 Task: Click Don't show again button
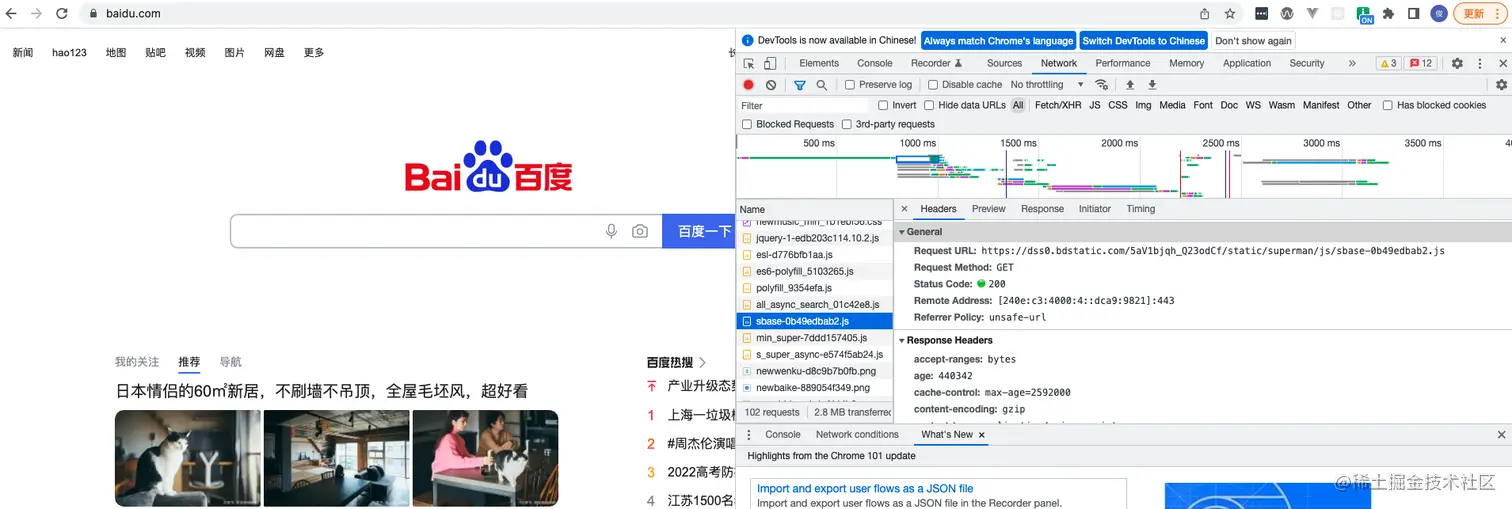click(1253, 41)
